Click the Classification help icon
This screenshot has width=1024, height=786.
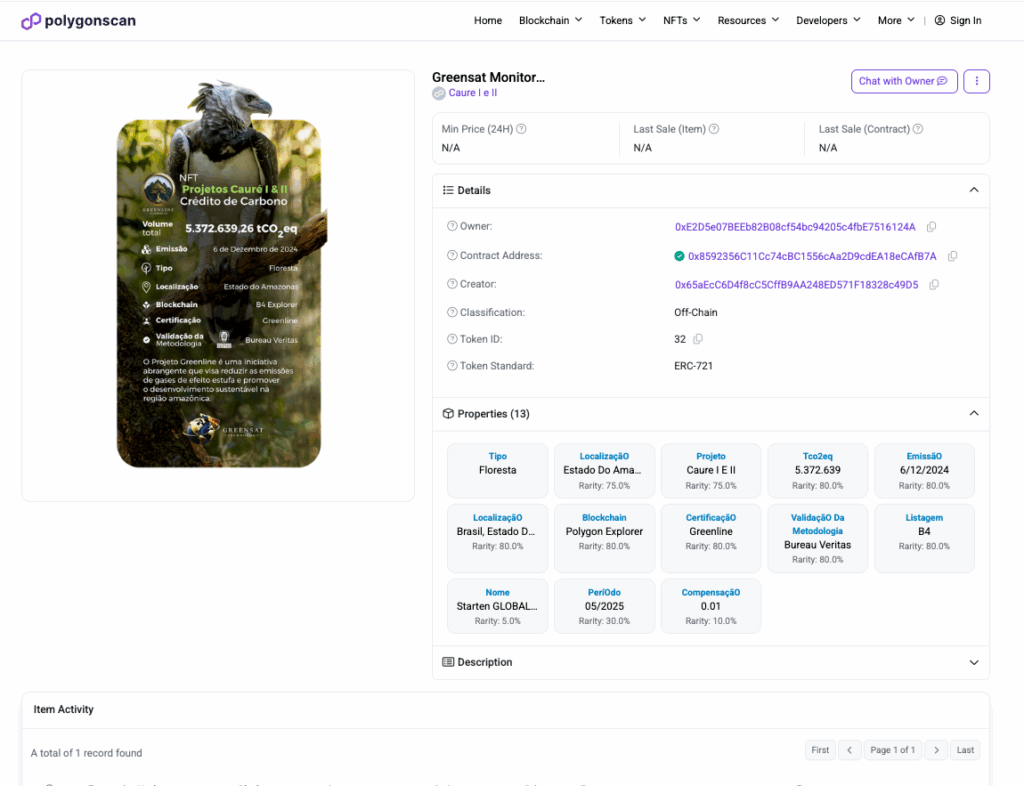click(x=452, y=313)
